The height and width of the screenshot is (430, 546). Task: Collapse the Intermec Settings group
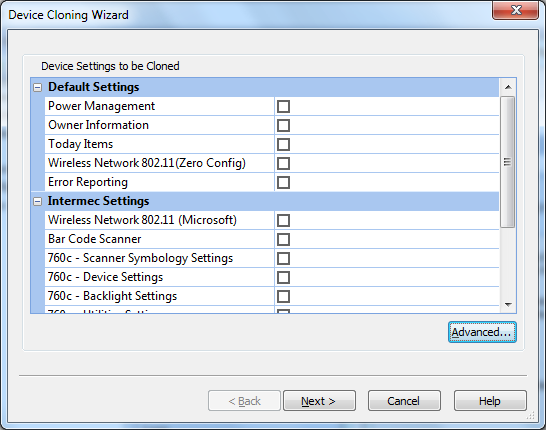click(x=37, y=202)
